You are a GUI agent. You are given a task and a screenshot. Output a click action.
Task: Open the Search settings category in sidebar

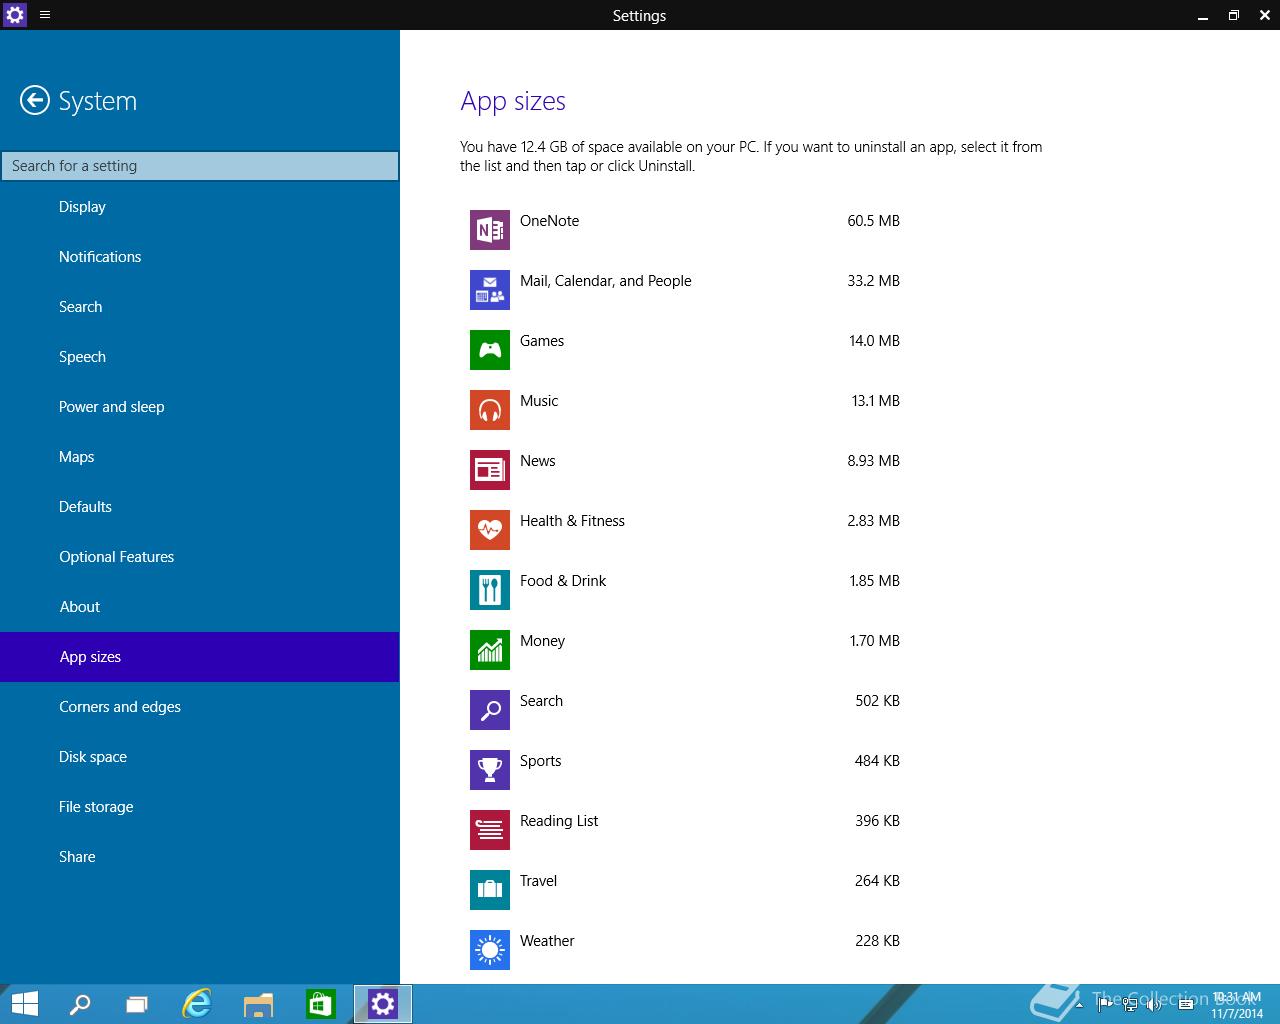click(200, 307)
